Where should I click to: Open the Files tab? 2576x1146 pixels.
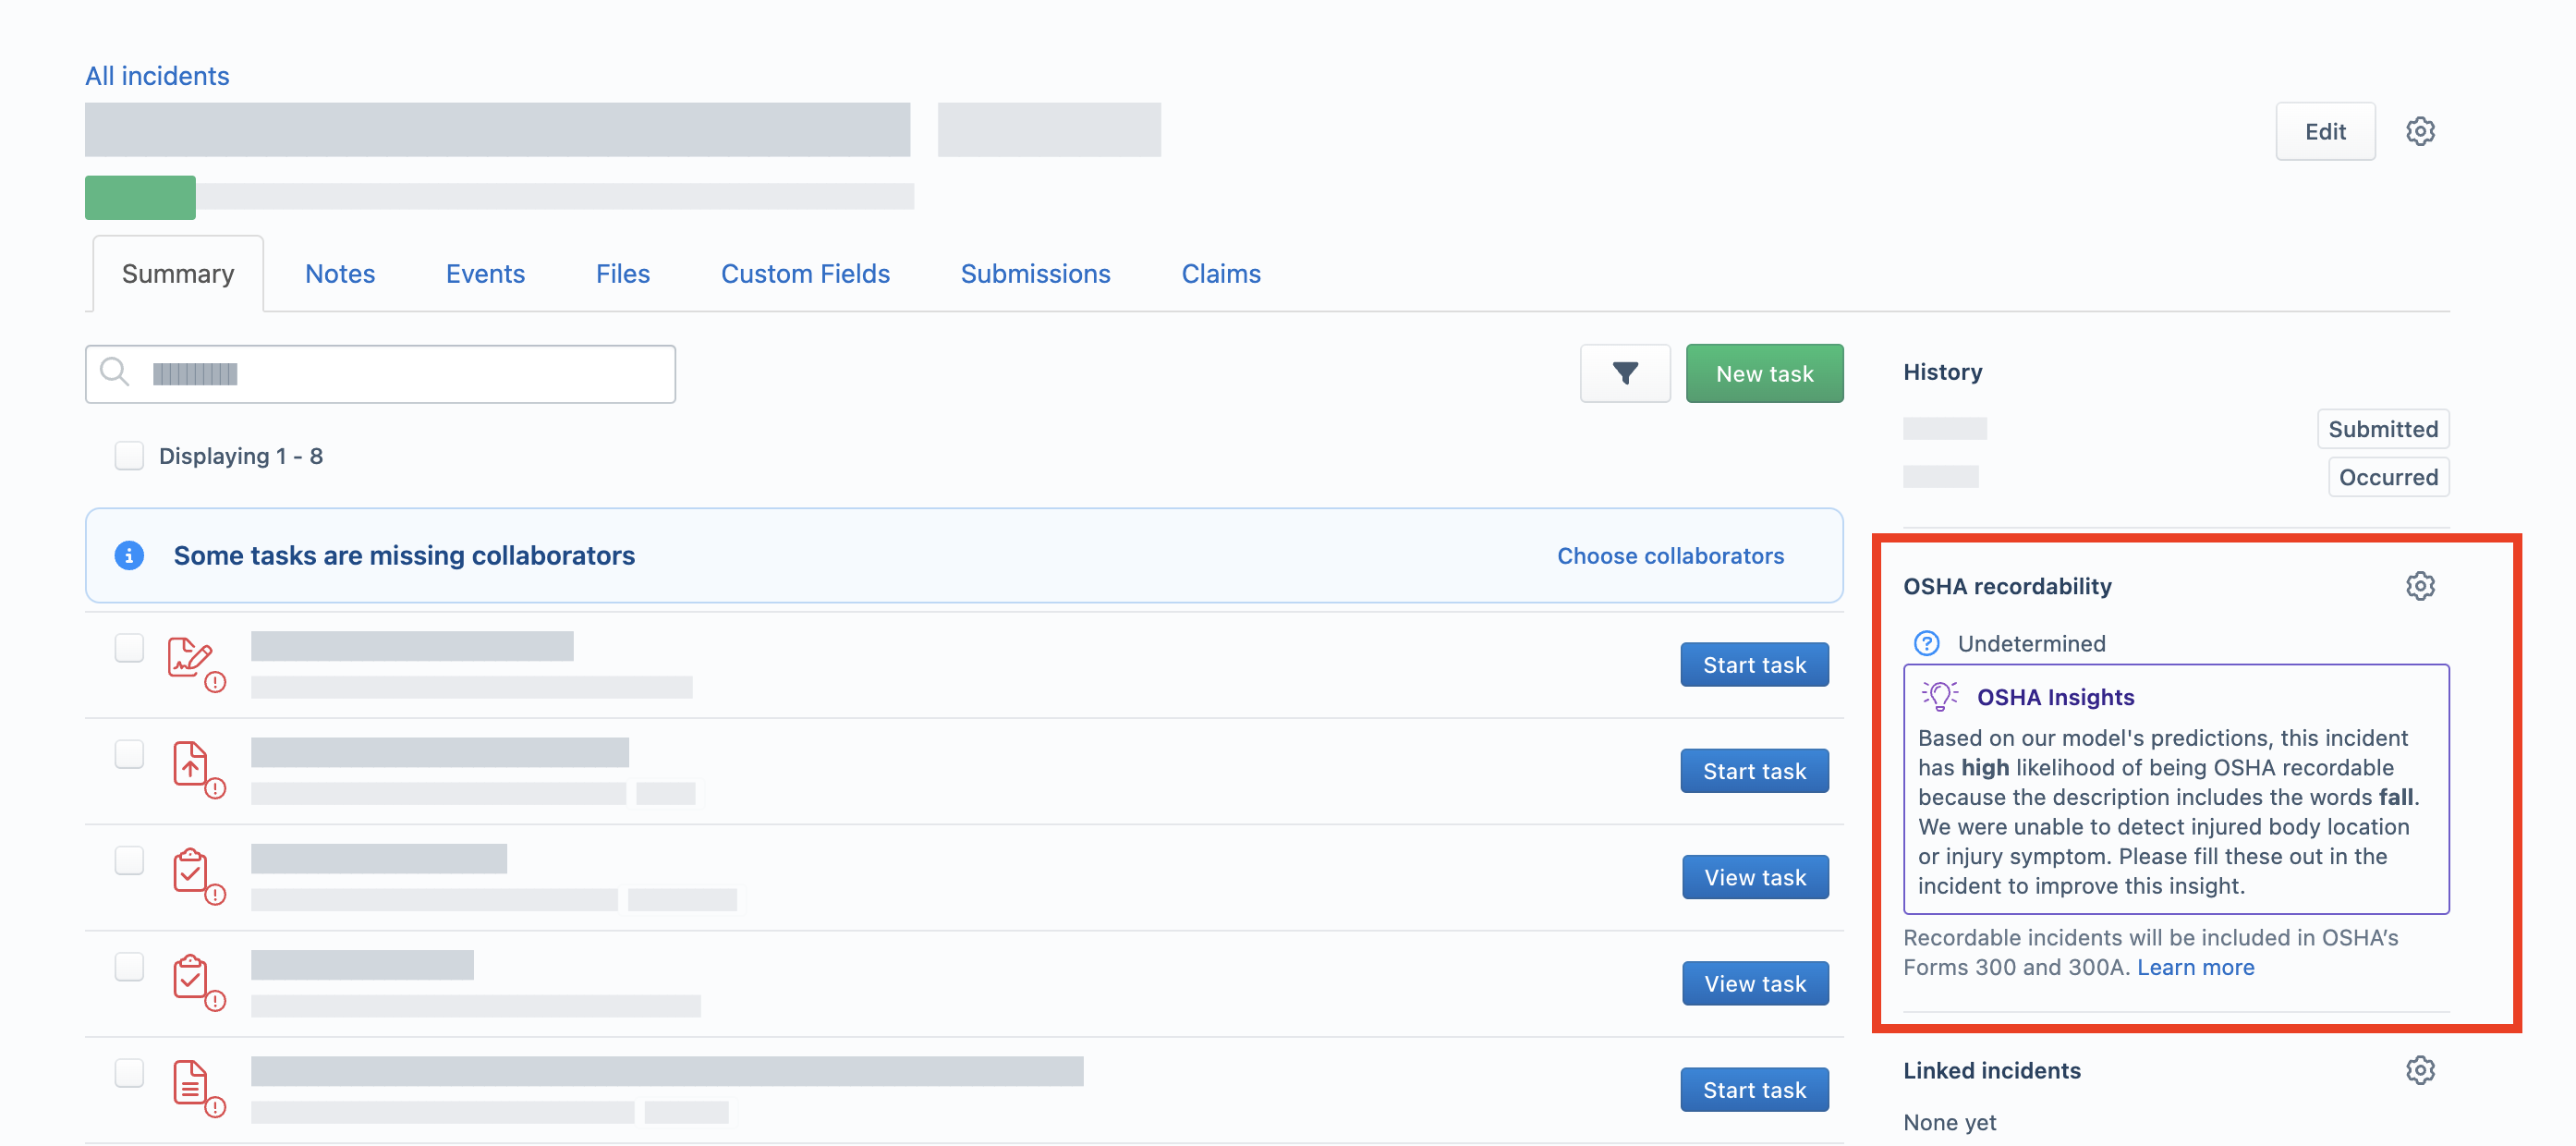[x=622, y=274]
